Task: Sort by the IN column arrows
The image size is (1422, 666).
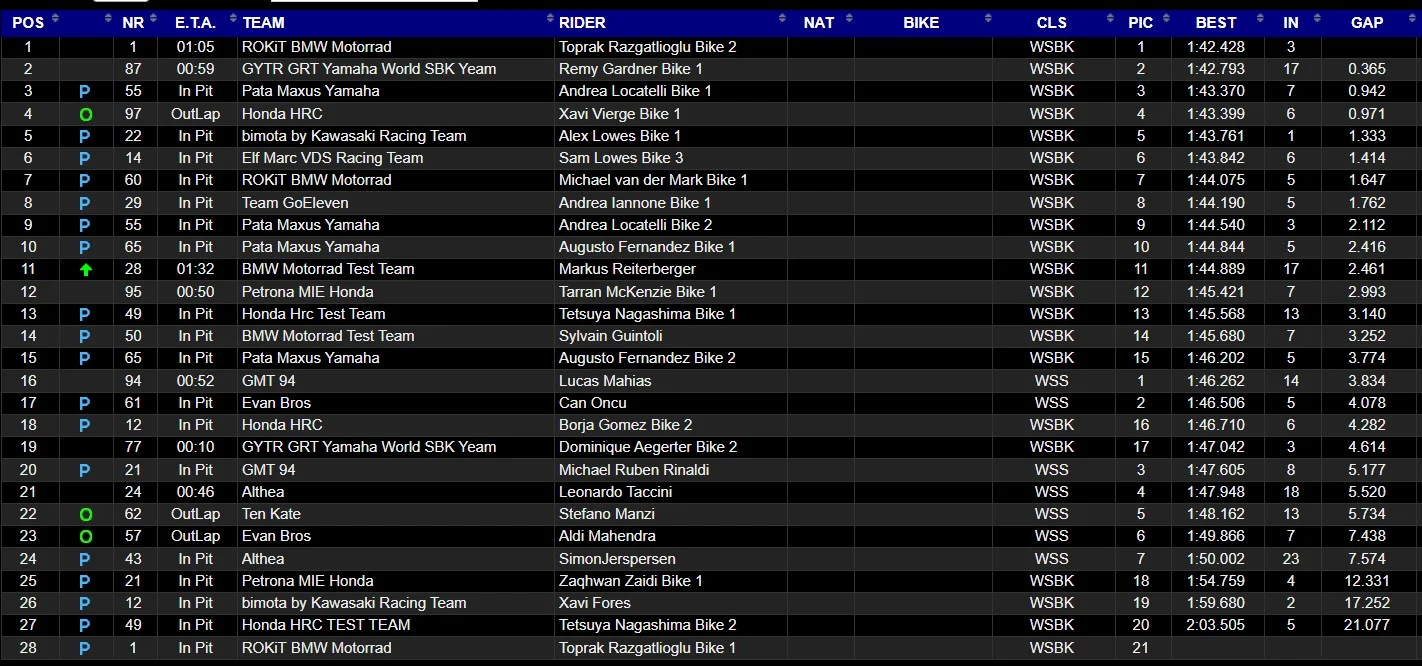Action: (1316, 20)
